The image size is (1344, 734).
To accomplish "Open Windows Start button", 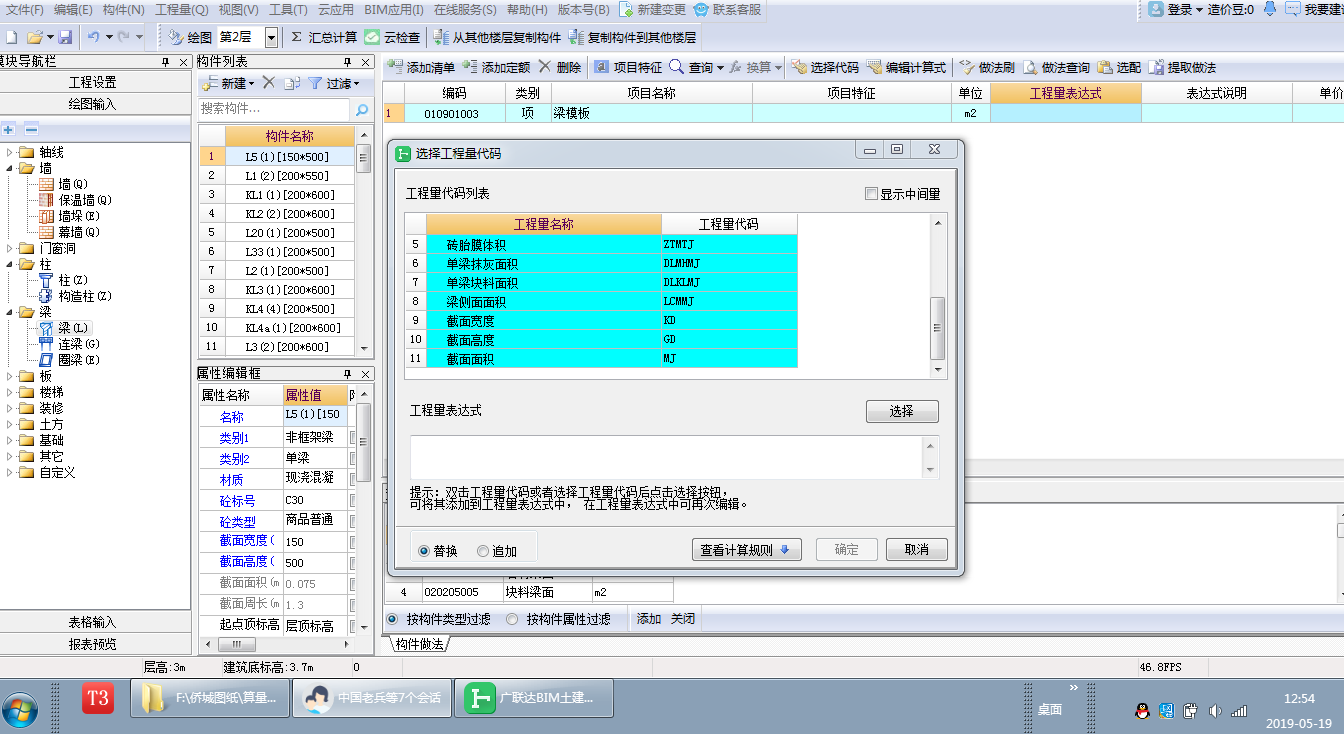I will tap(20, 709).
